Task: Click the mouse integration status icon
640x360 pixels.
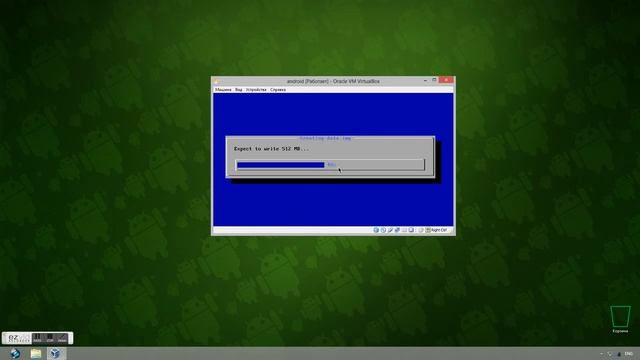Action: click(421, 230)
